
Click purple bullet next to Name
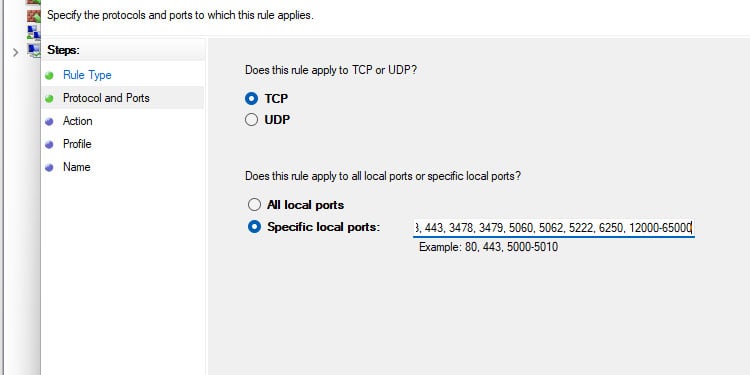(49, 167)
